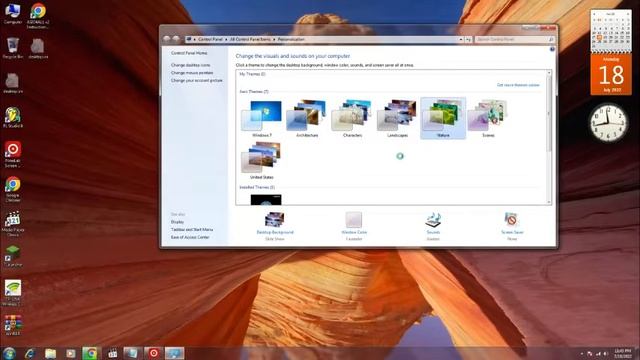
Task: Click Control Panel in the address breadcrumb
Action: tap(211, 40)
